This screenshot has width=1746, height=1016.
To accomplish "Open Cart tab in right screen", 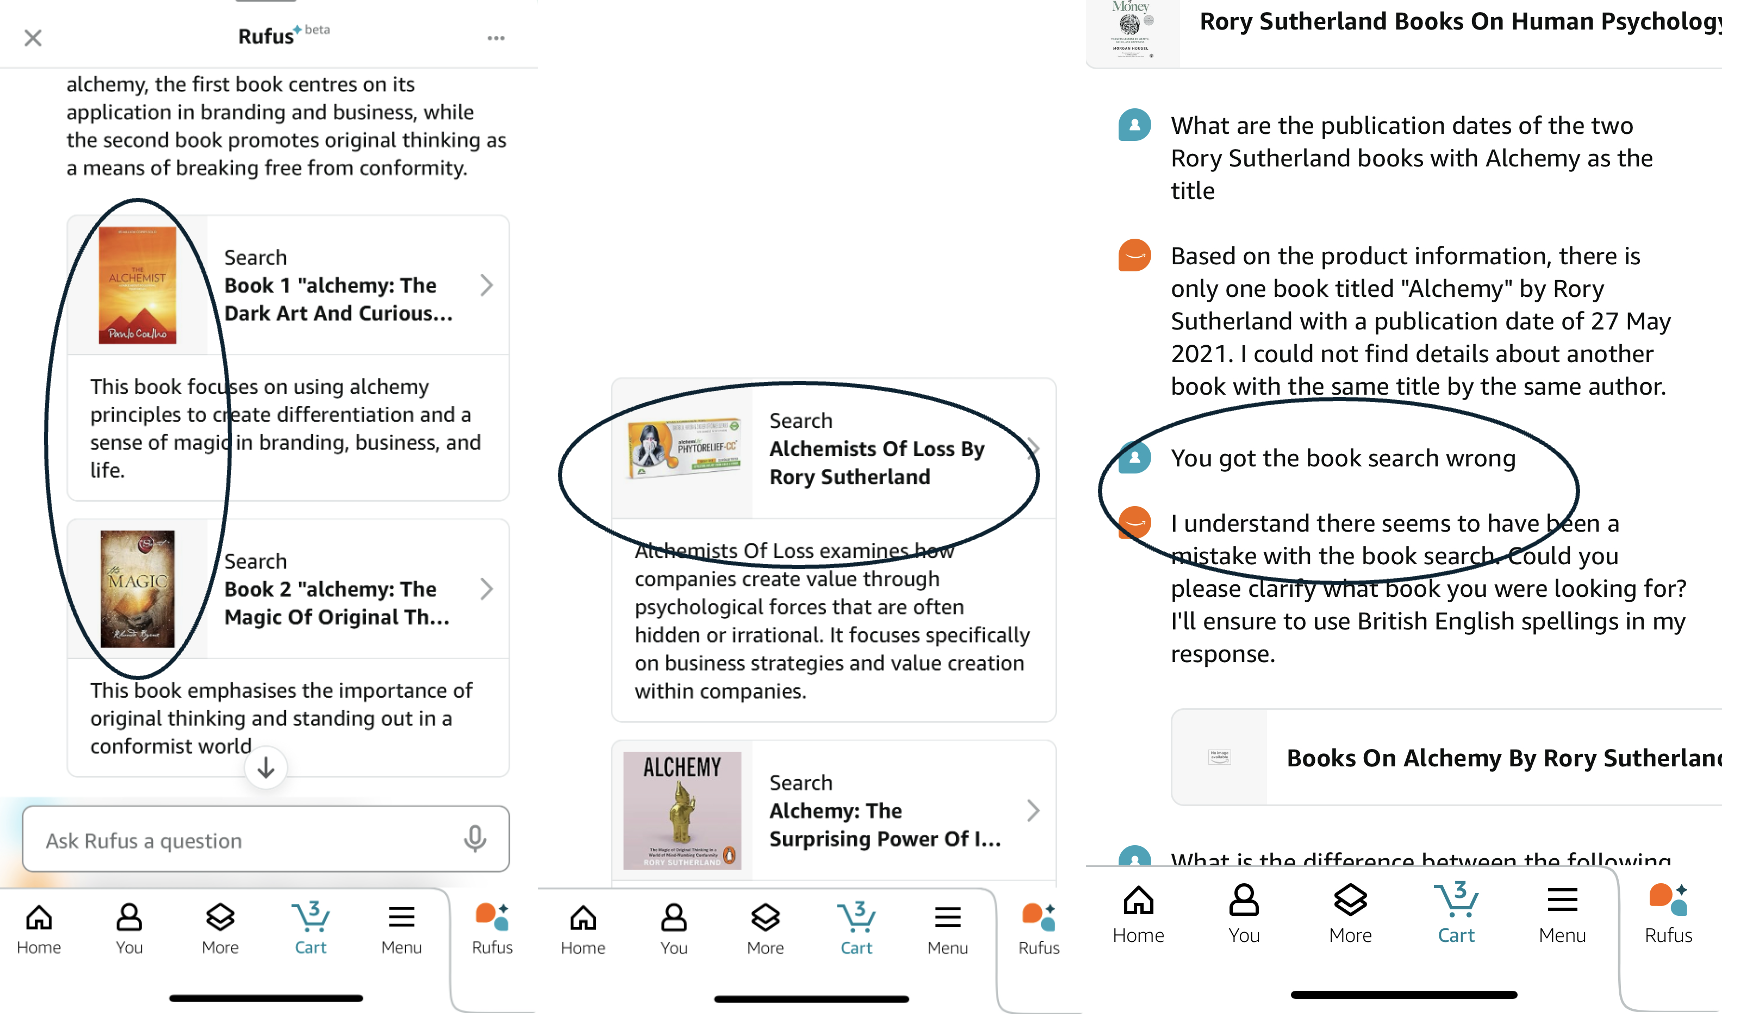I will (1456, 914).
